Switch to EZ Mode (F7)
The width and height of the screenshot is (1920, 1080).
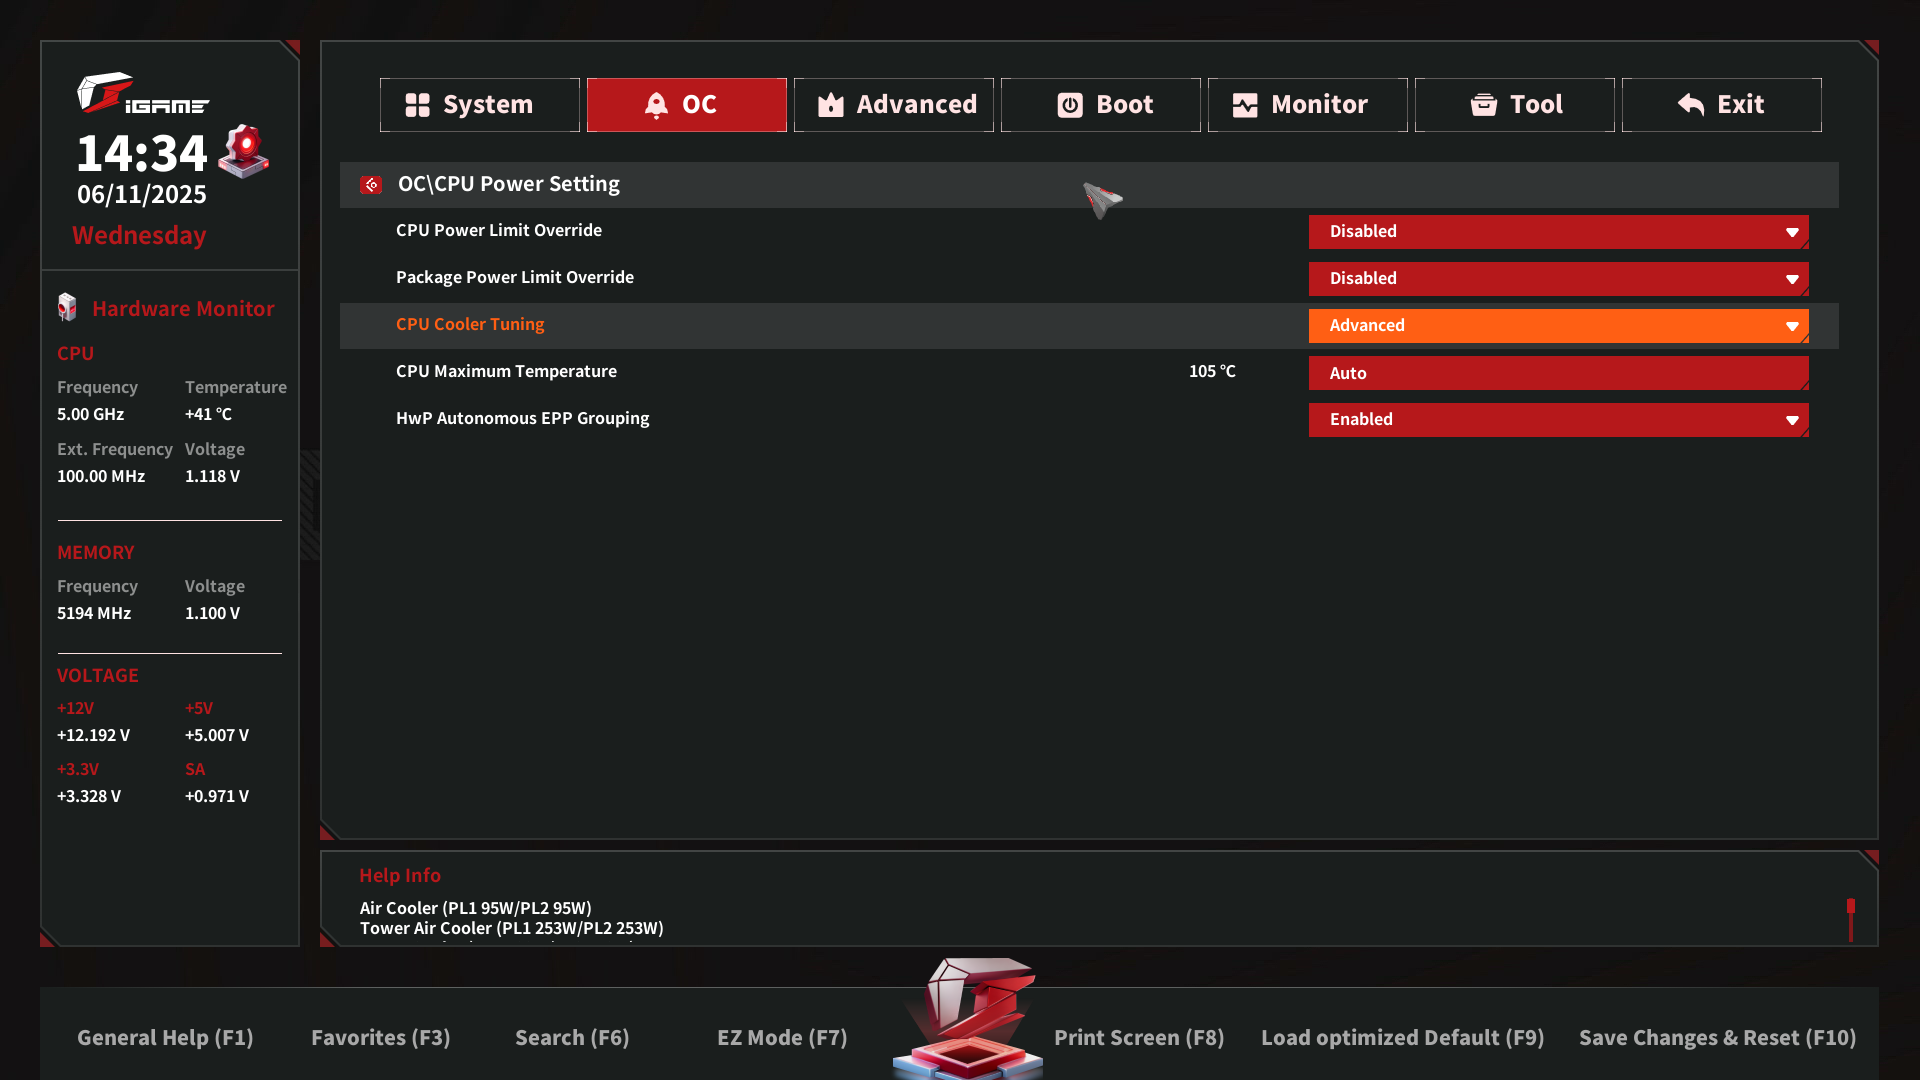pyautogui.click(x=782, y=1038)
